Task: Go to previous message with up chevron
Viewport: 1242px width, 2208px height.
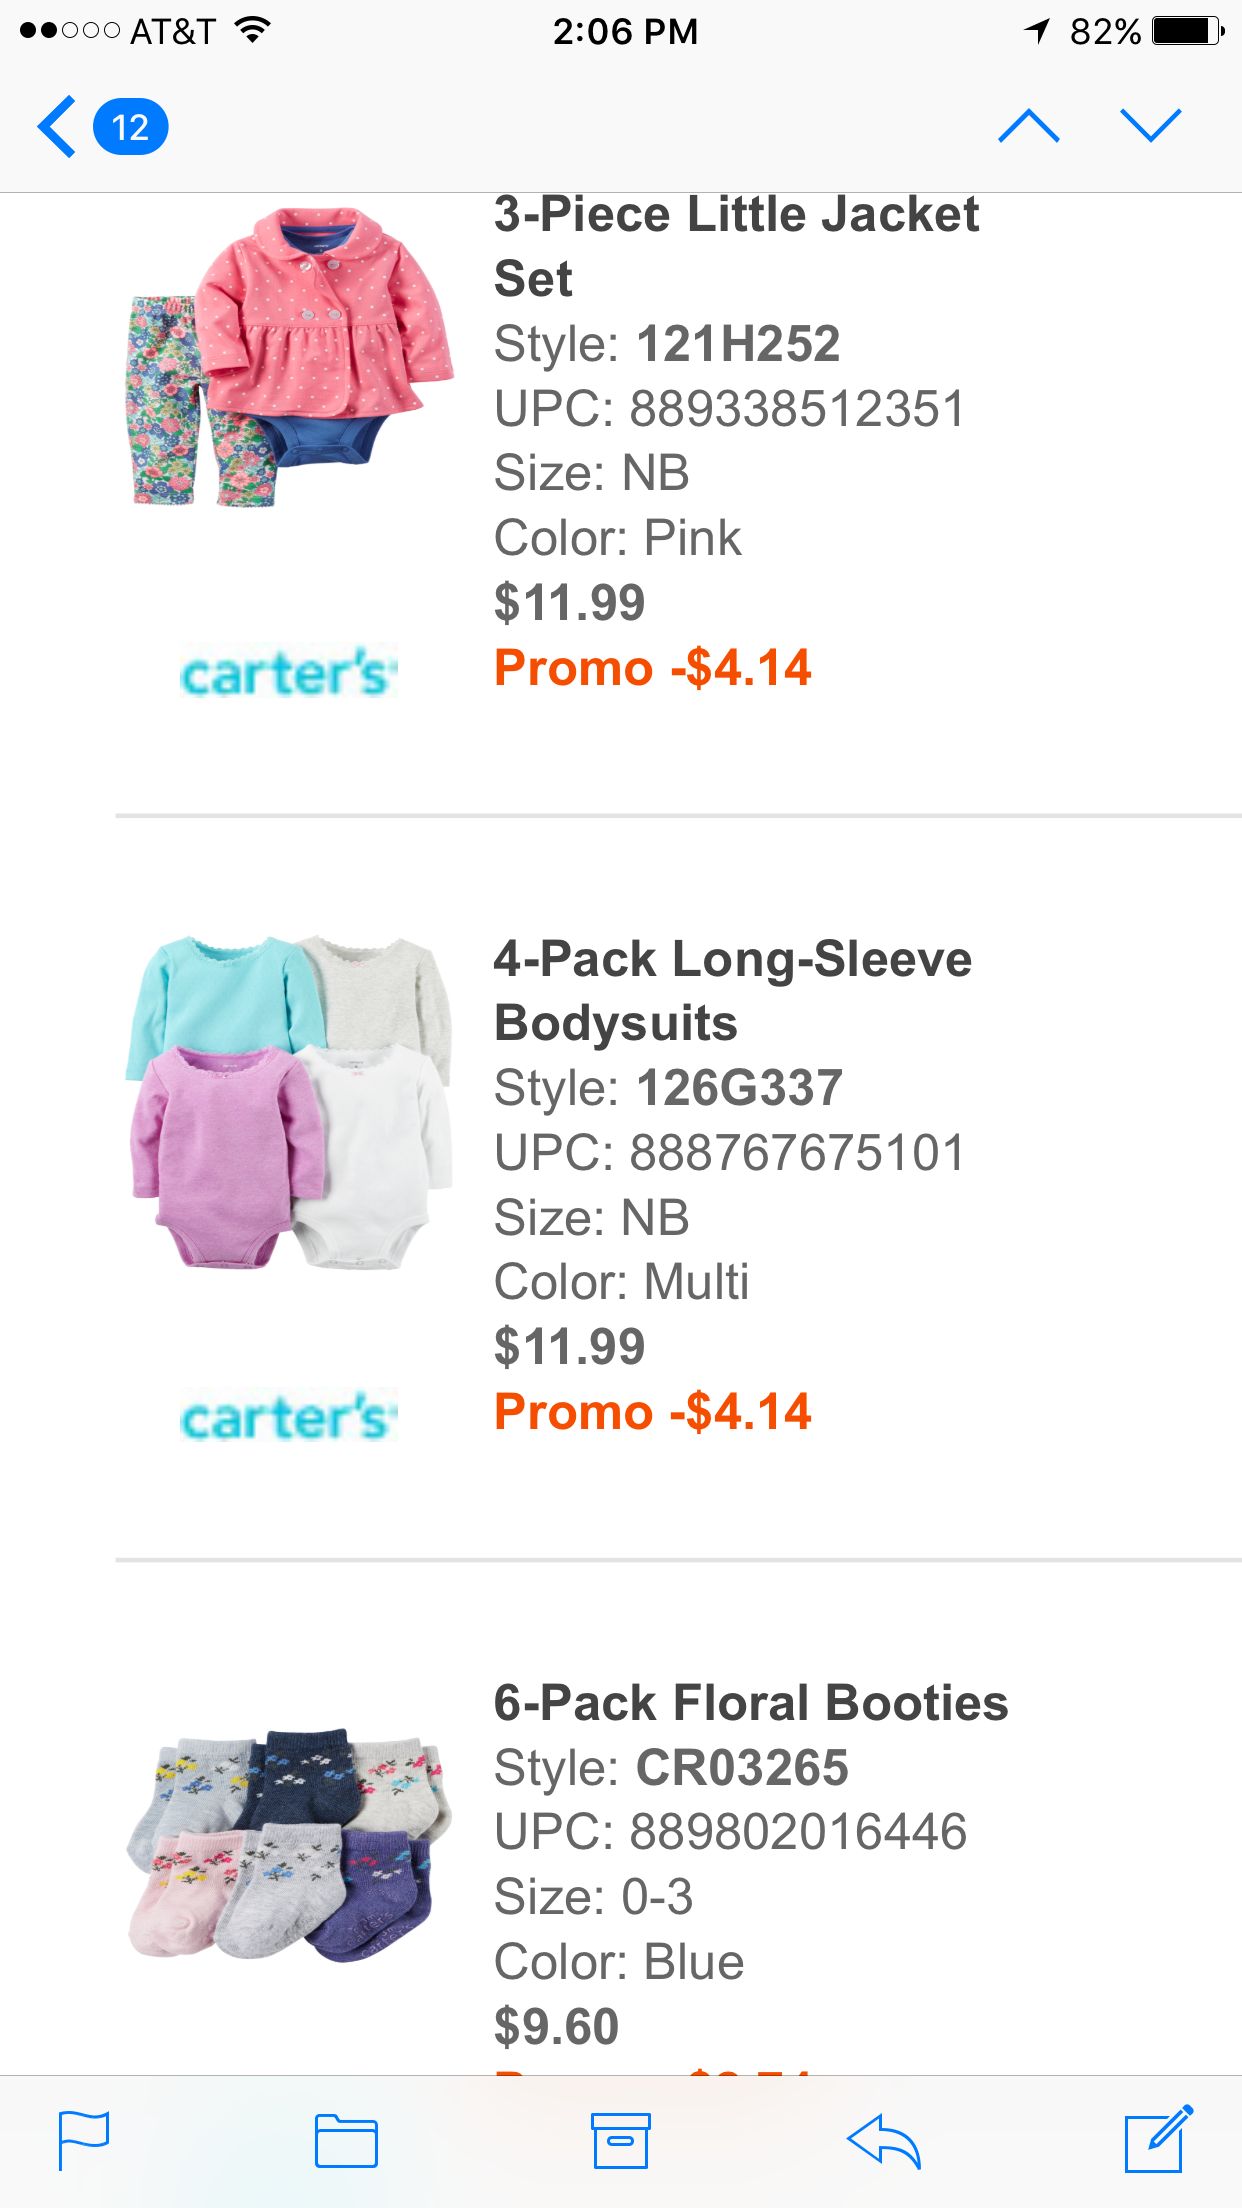Action: (x=1028, y=127)
